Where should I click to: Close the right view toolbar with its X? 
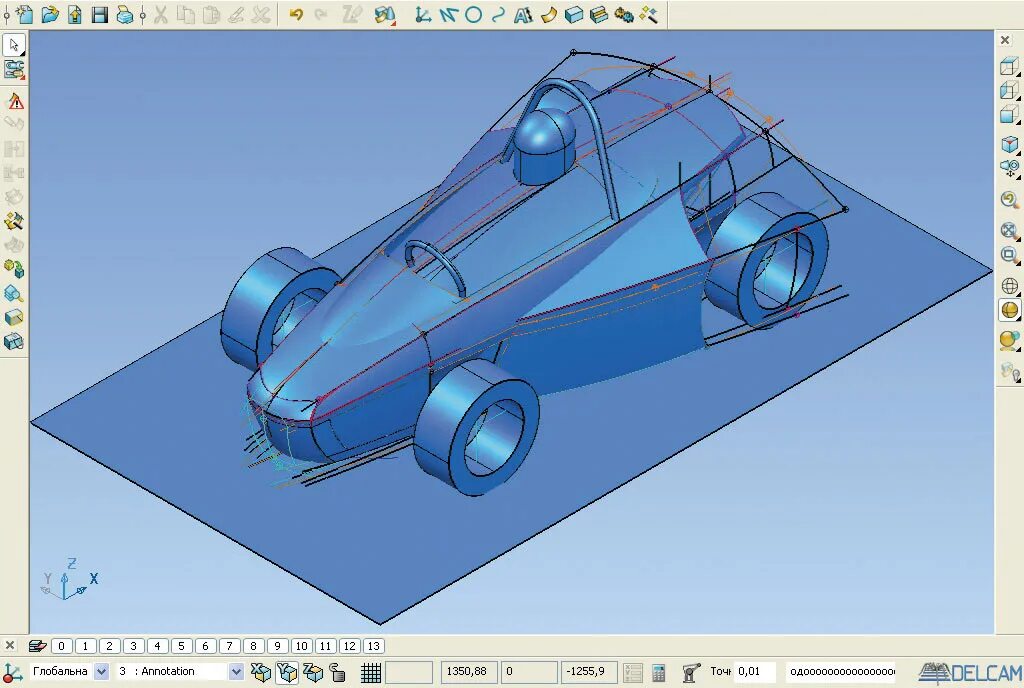1005,40
